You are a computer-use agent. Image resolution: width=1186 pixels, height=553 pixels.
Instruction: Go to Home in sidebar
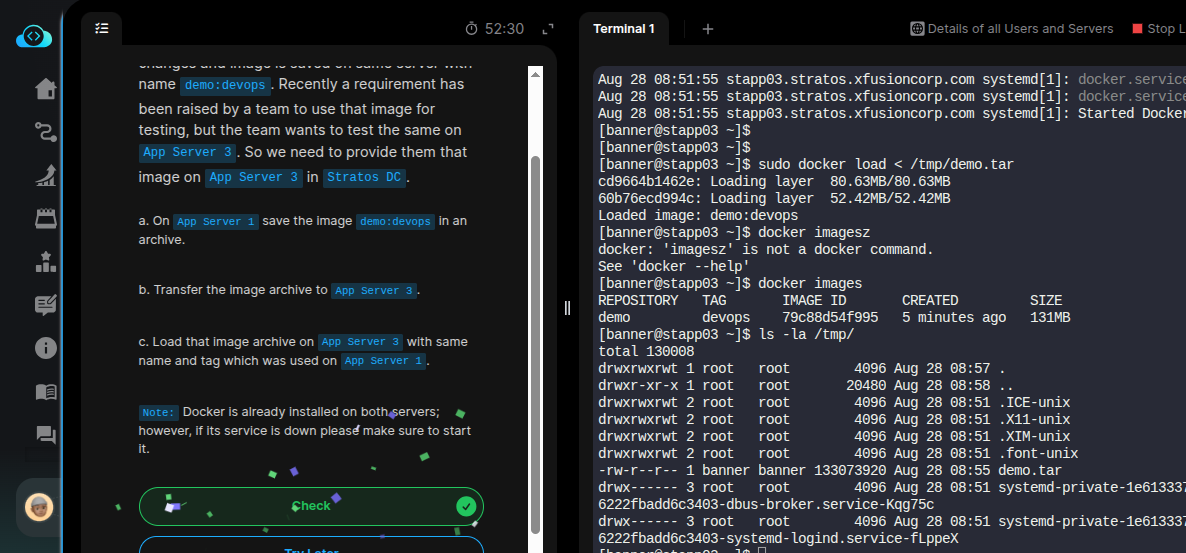(x=45, y=89)
